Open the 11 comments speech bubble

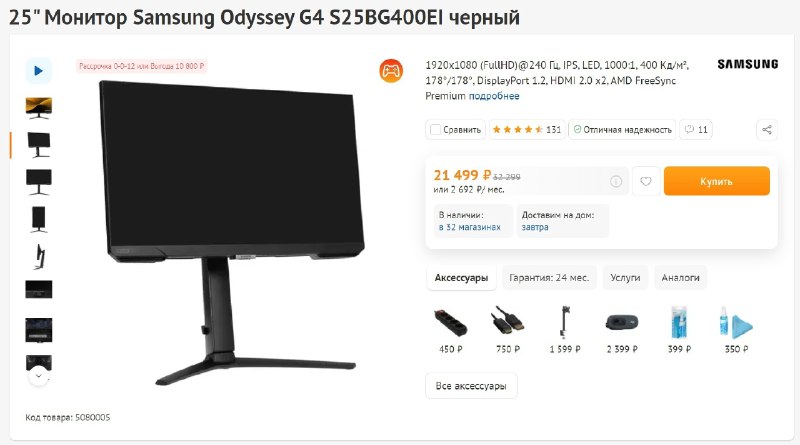click(x=696, y=130)
